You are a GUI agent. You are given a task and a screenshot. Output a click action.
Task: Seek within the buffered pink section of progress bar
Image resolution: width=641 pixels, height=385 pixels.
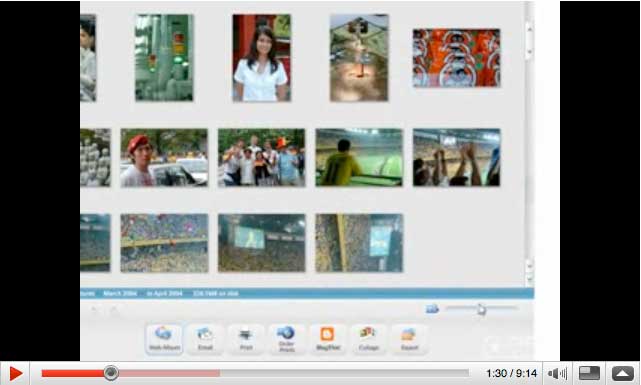point(170,373)
